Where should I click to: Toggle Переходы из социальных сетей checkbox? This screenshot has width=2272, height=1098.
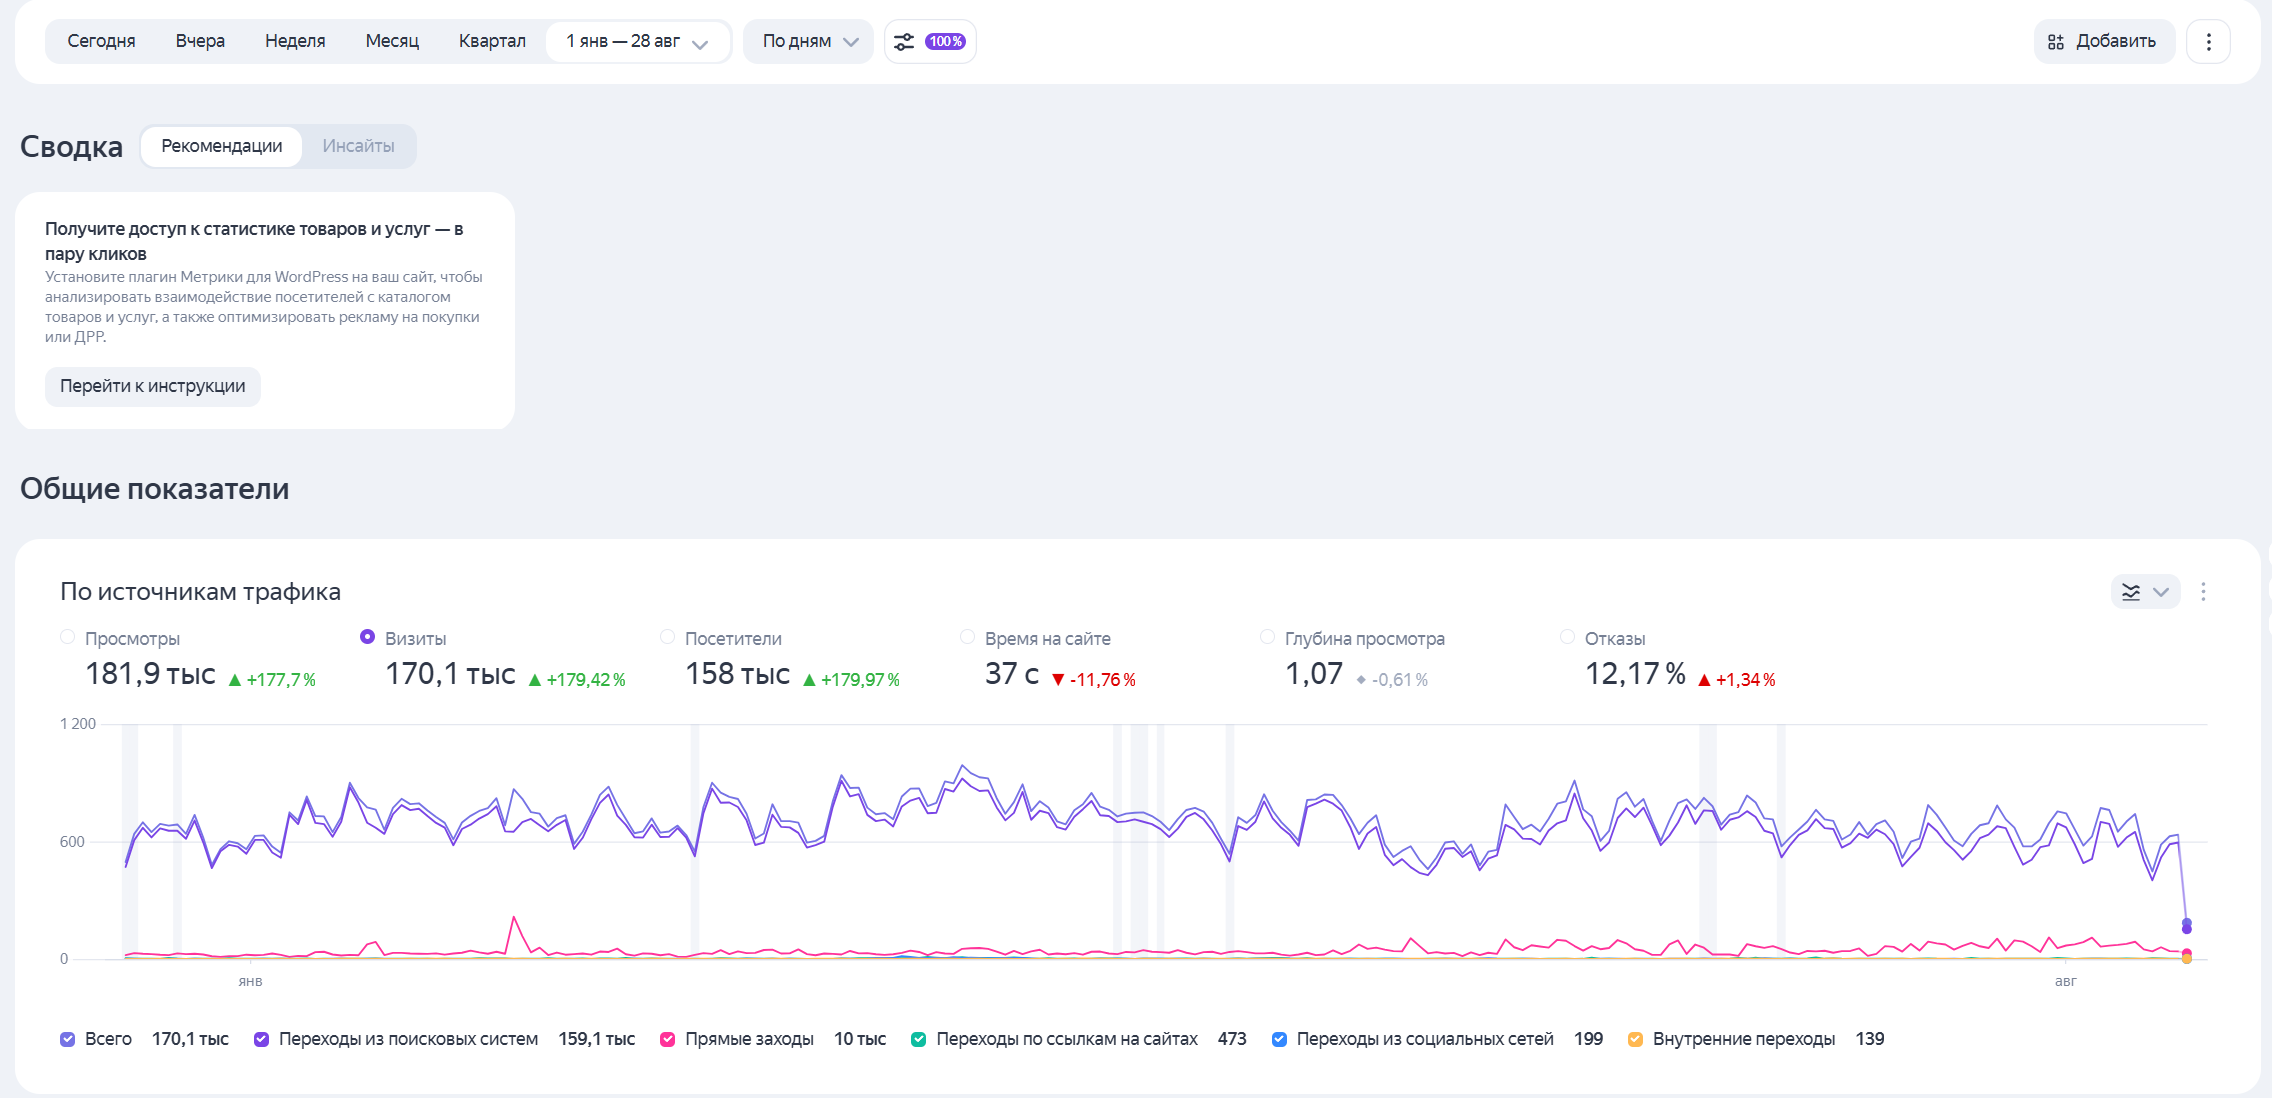[1279, 1039]
